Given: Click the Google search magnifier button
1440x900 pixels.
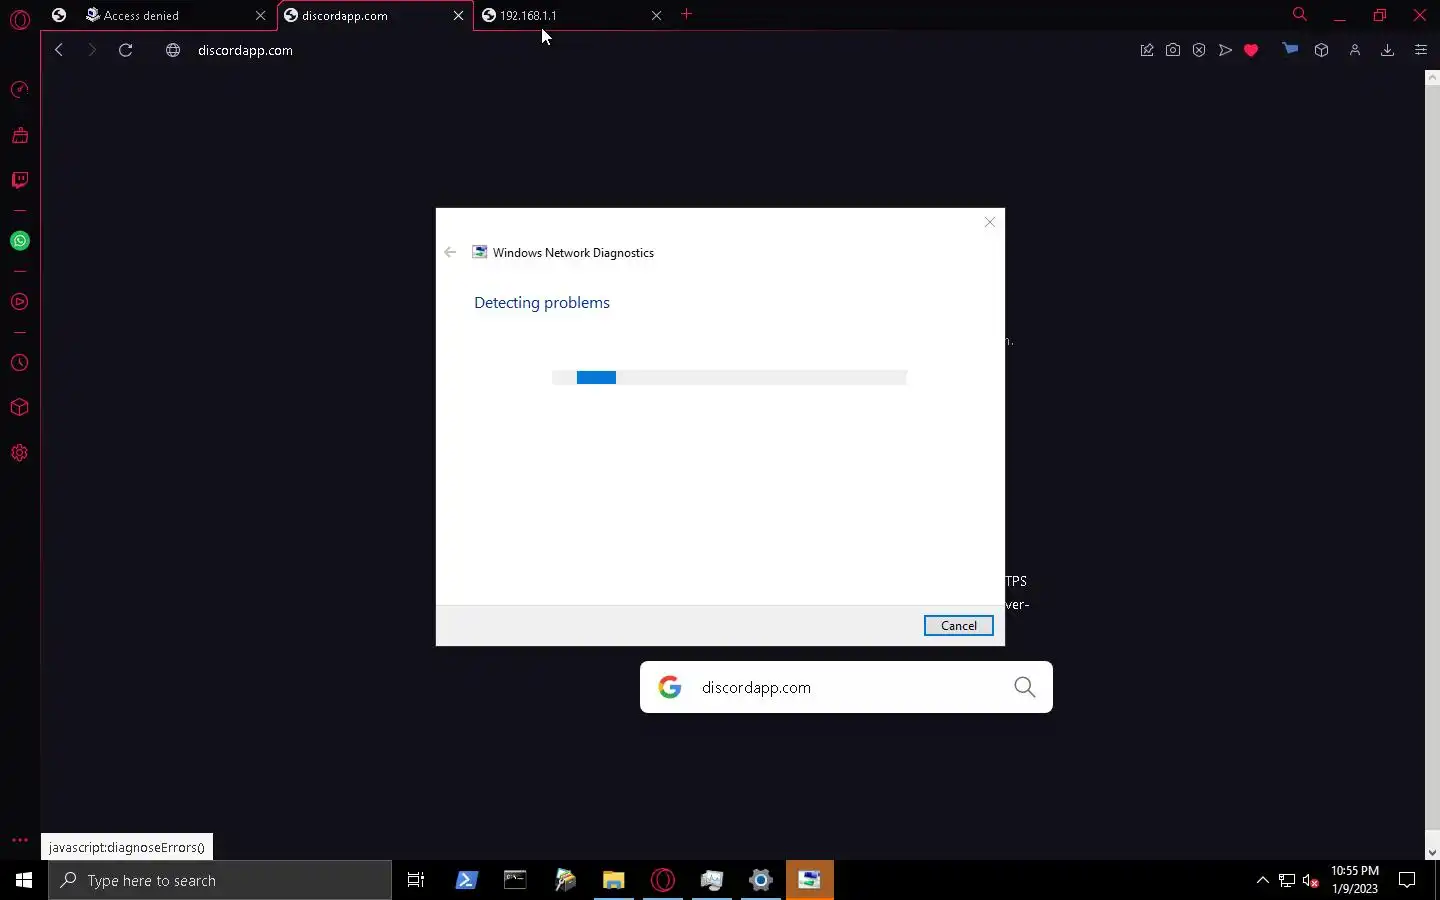Looking at the screenshot, I should coord(1024,687).
